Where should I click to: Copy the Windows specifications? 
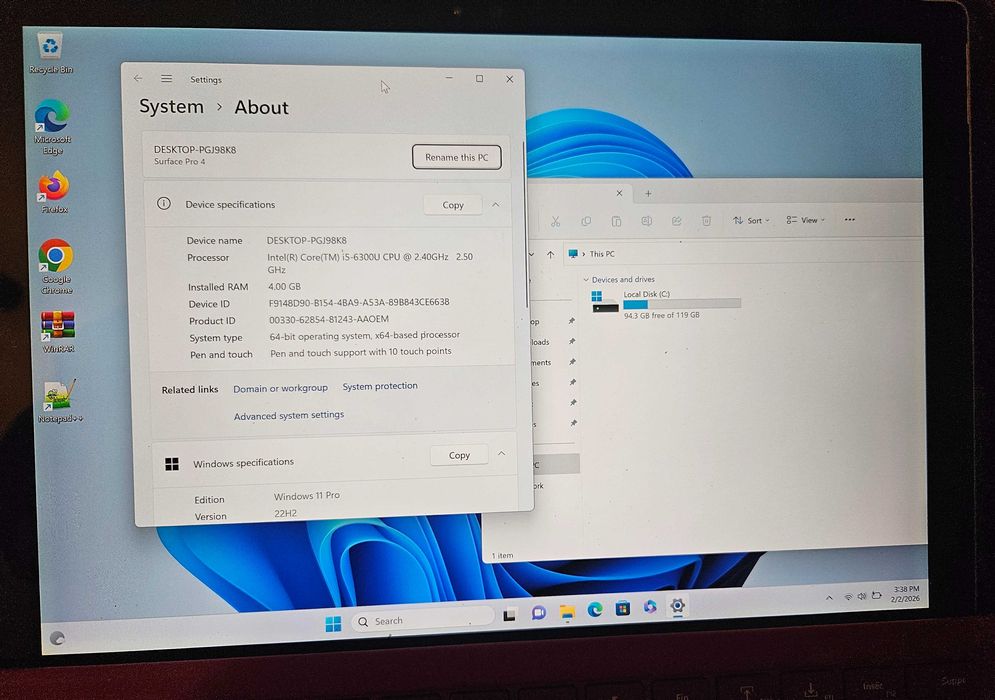[459, 455]
